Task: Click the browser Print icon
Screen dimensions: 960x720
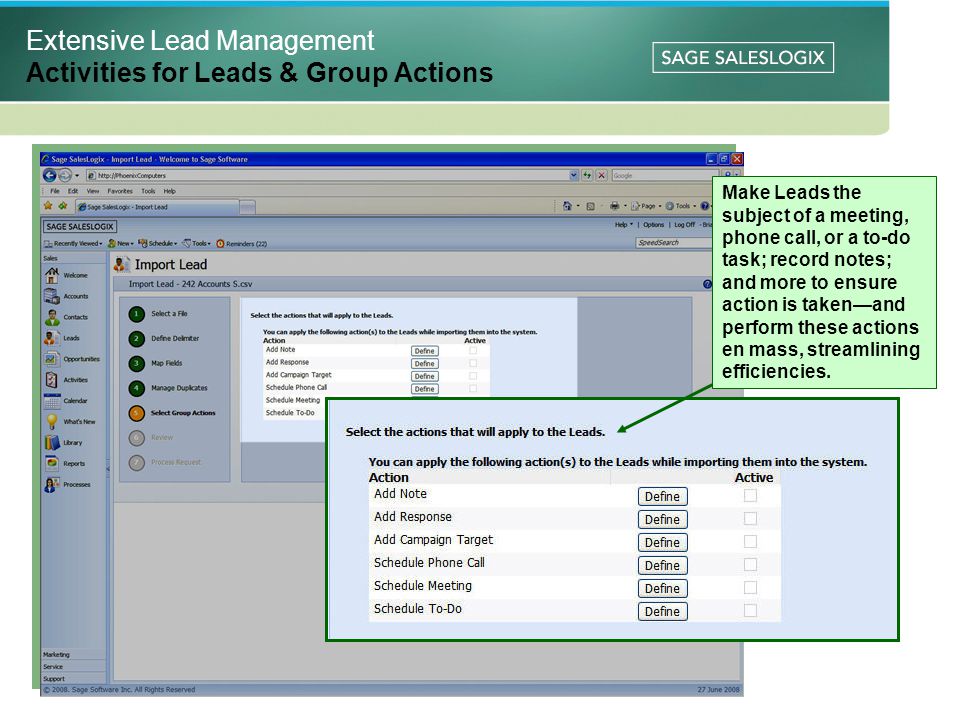Action: point(614,206)
